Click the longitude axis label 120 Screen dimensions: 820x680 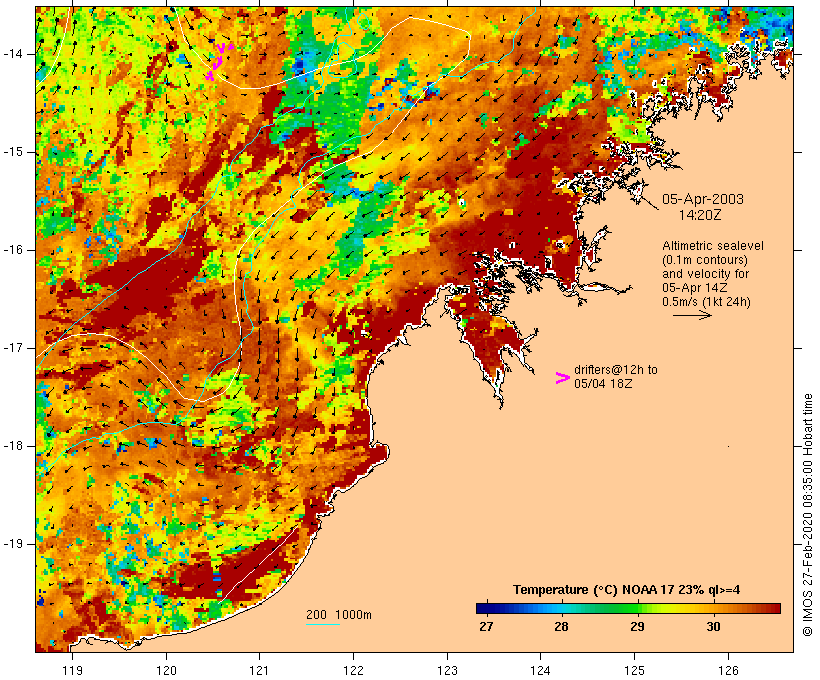click(x=166, y=671)
